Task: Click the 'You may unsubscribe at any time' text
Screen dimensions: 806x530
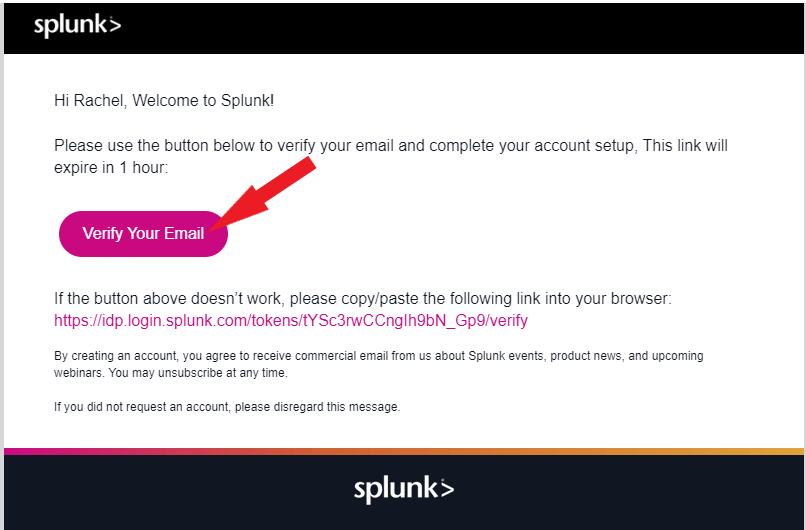Action: pyautogui.click(x=198, y=373)
